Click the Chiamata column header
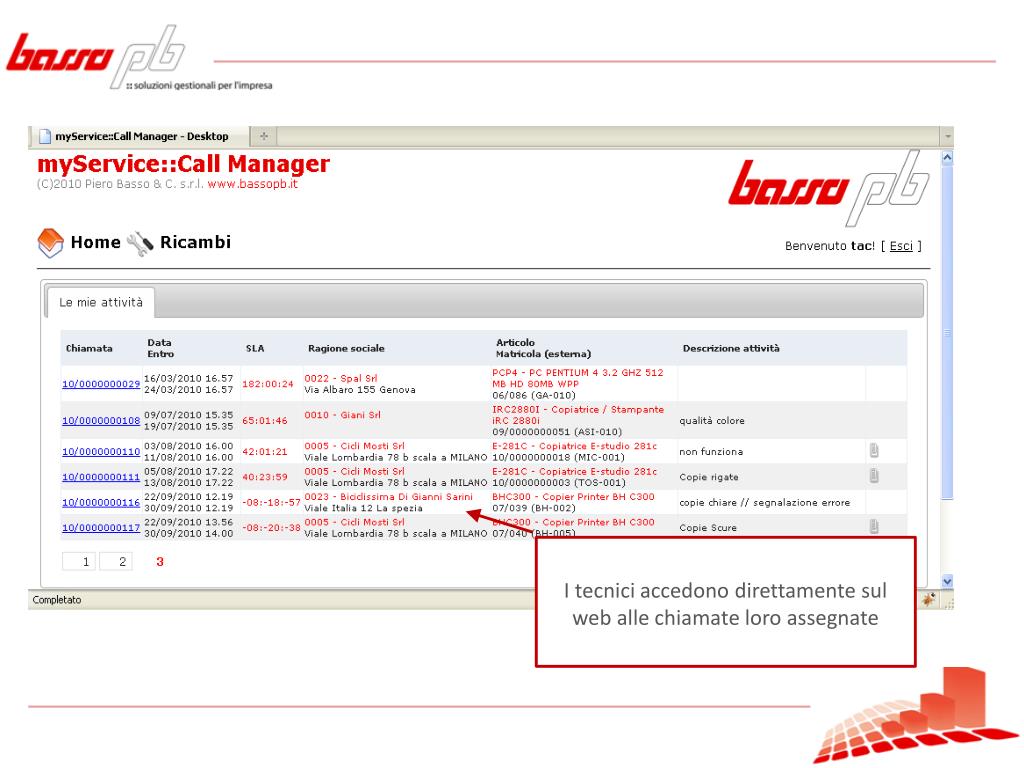The width and height of the screenshot is (1024, 768). tap(89, 349)
